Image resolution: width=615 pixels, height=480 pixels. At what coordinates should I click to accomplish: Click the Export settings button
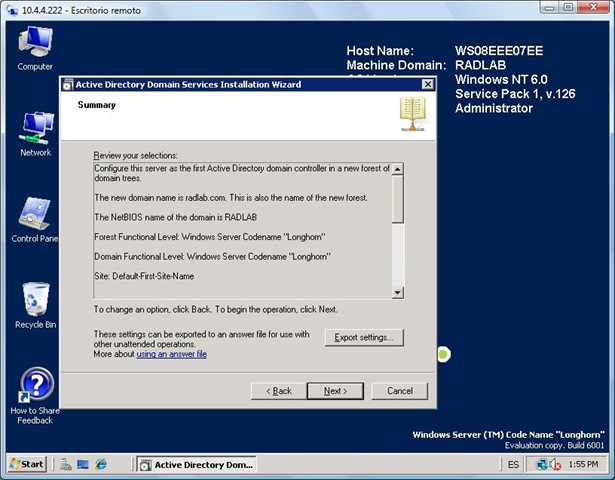tap(364, 338)
